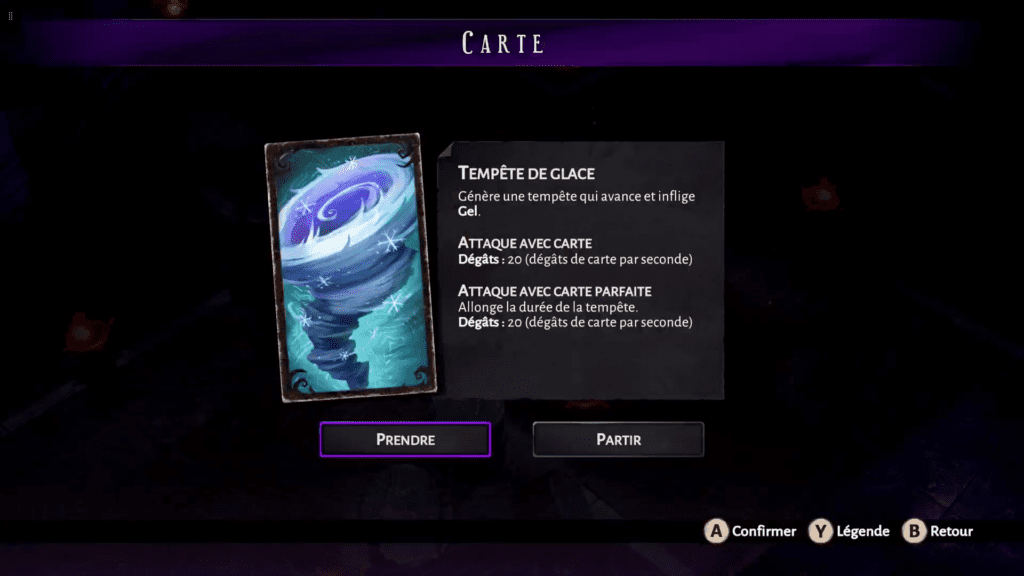Click the Y button icon for Légende
Screen dimensions: 1024x576
(x=820, y=531)
